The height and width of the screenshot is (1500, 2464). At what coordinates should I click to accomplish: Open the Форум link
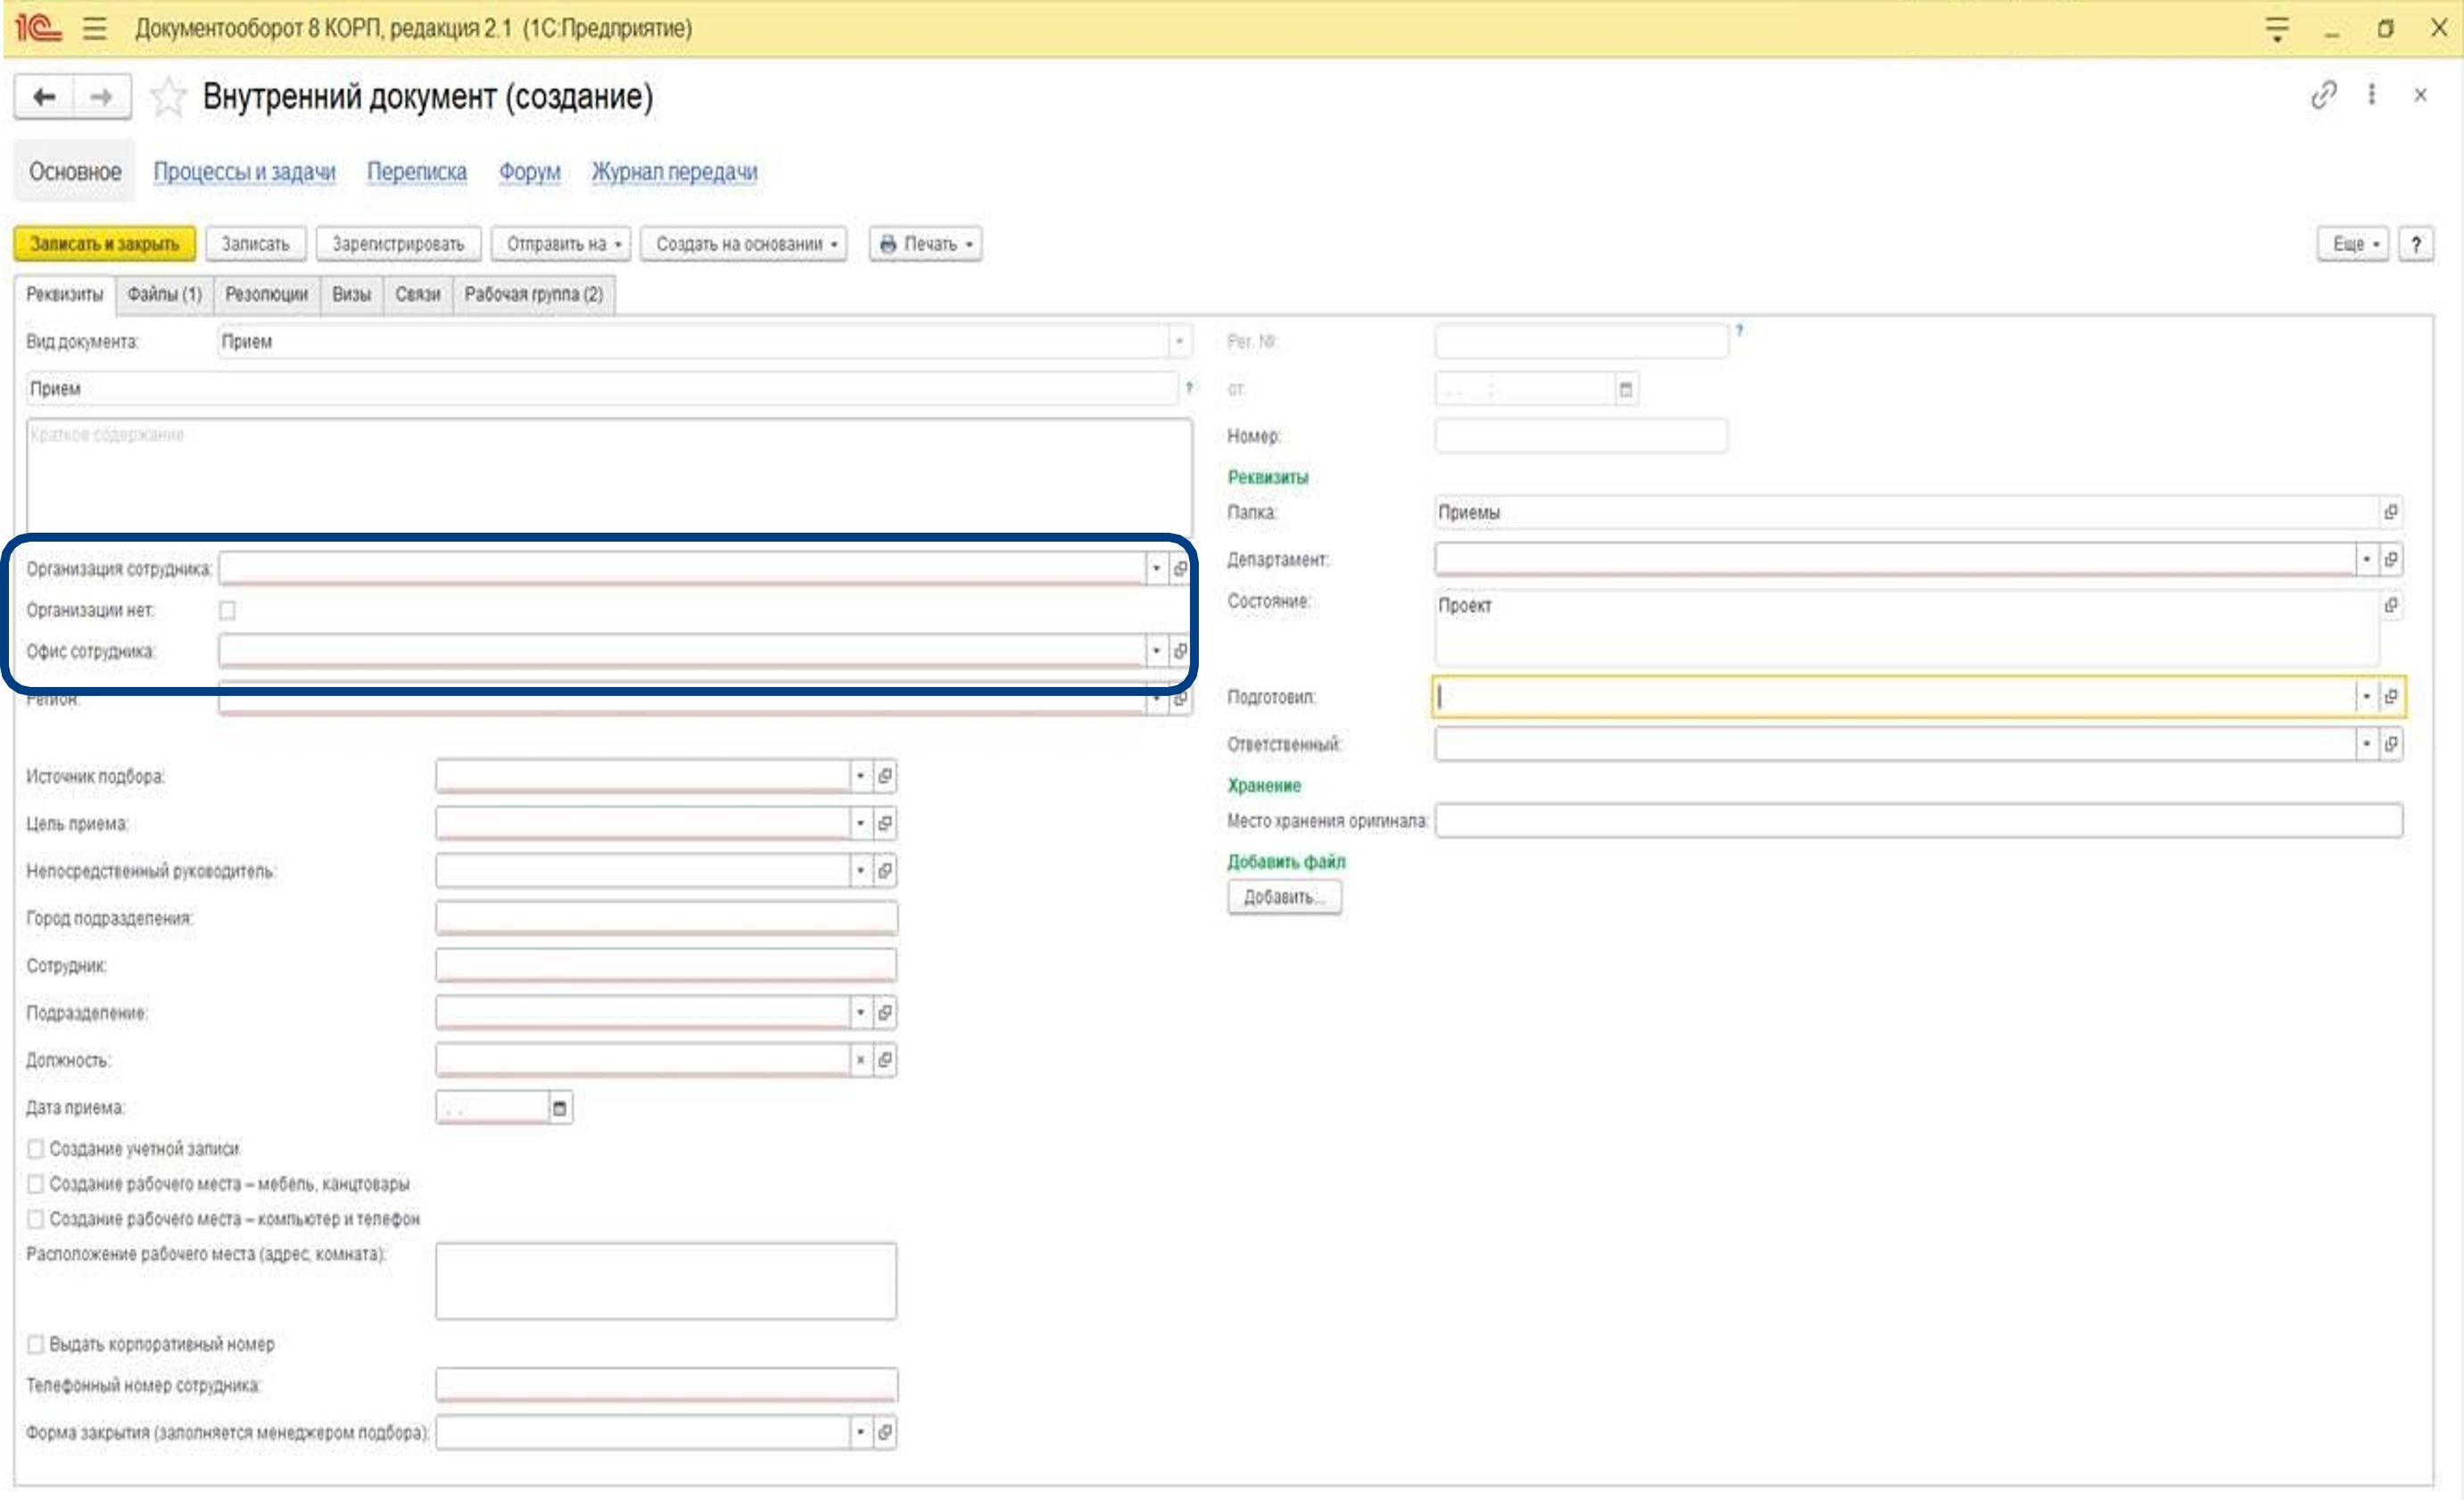[529, 172]
